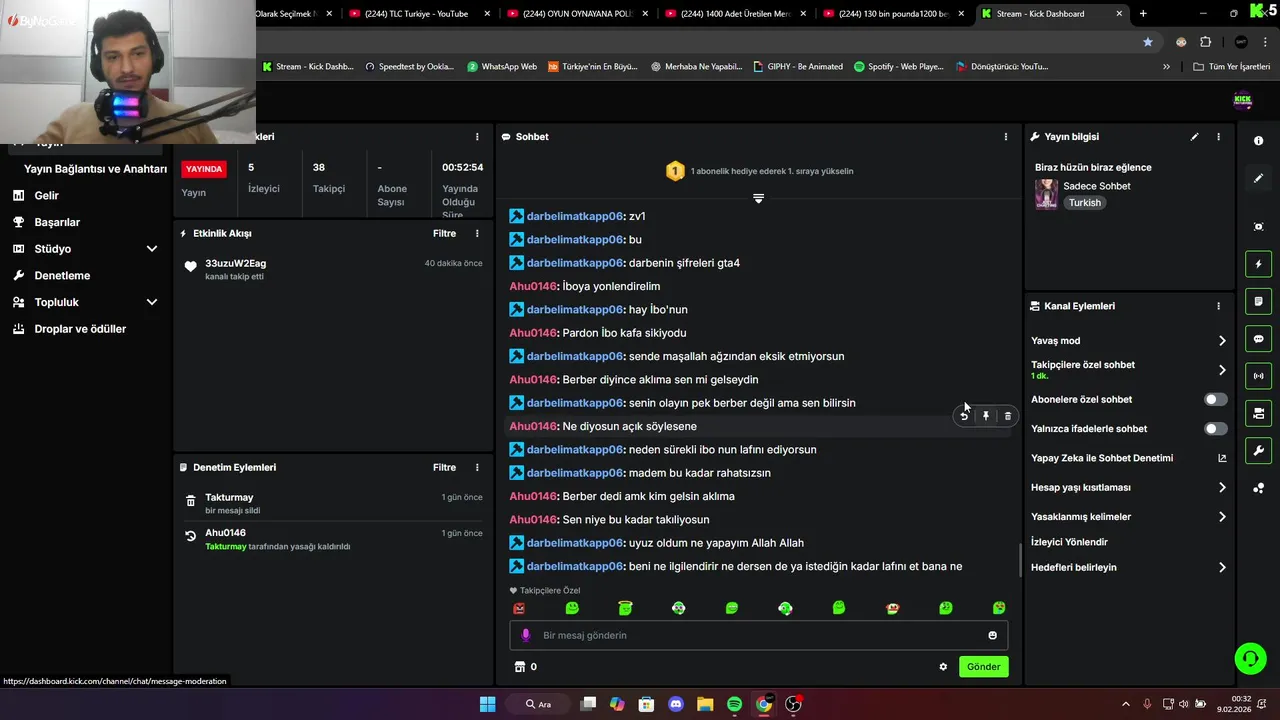Insert the red angry emote

pos(519,608)
